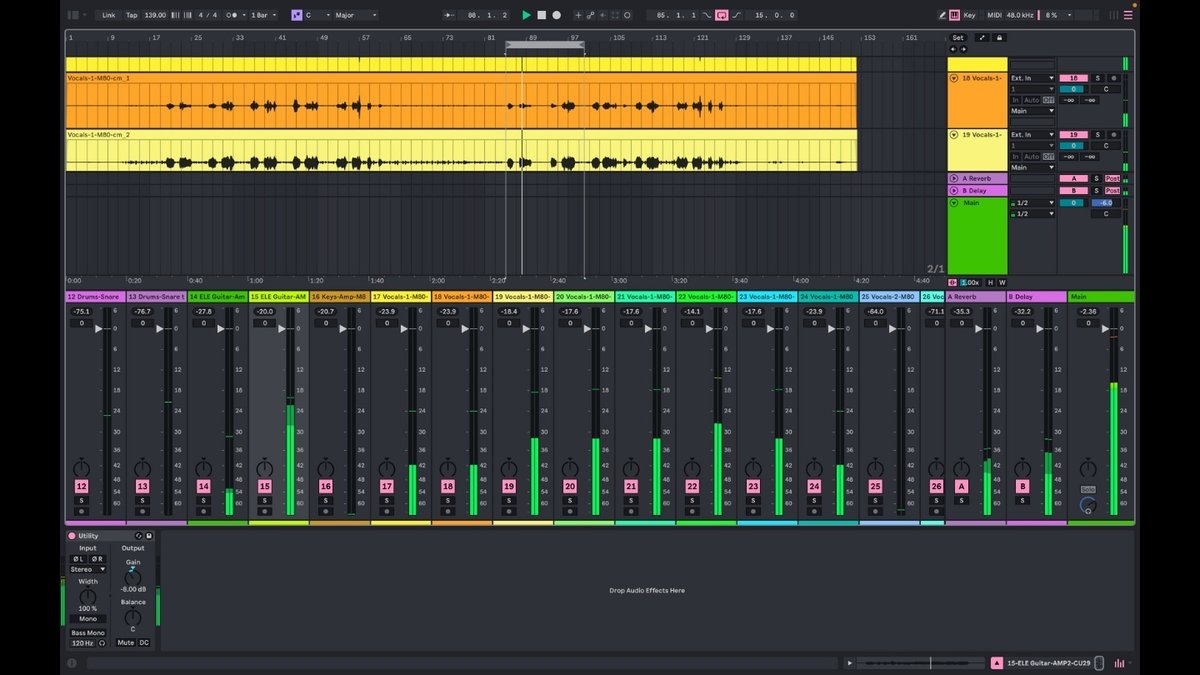This screenshot has height=675, width=1200.
Task: Select the A Reverb return track header
Action: [975, 297]
